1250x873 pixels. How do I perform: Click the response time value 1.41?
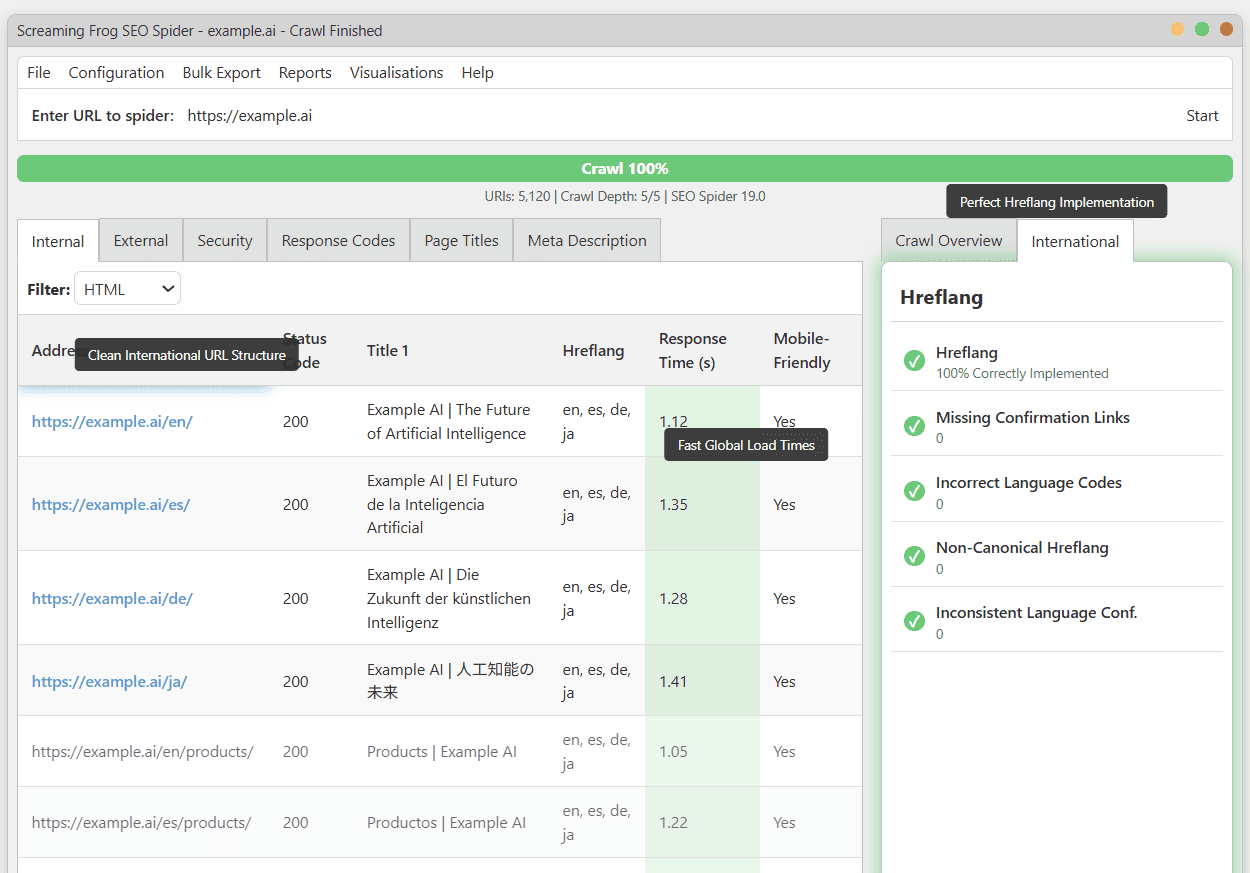(x=673, y=682)
